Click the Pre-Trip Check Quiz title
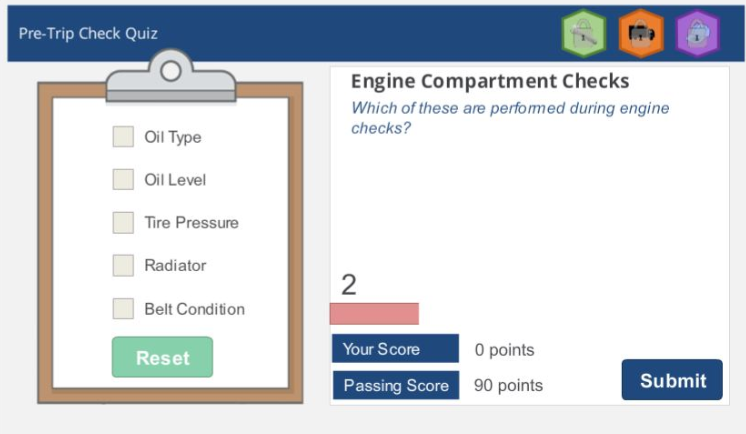 (88, 33)
